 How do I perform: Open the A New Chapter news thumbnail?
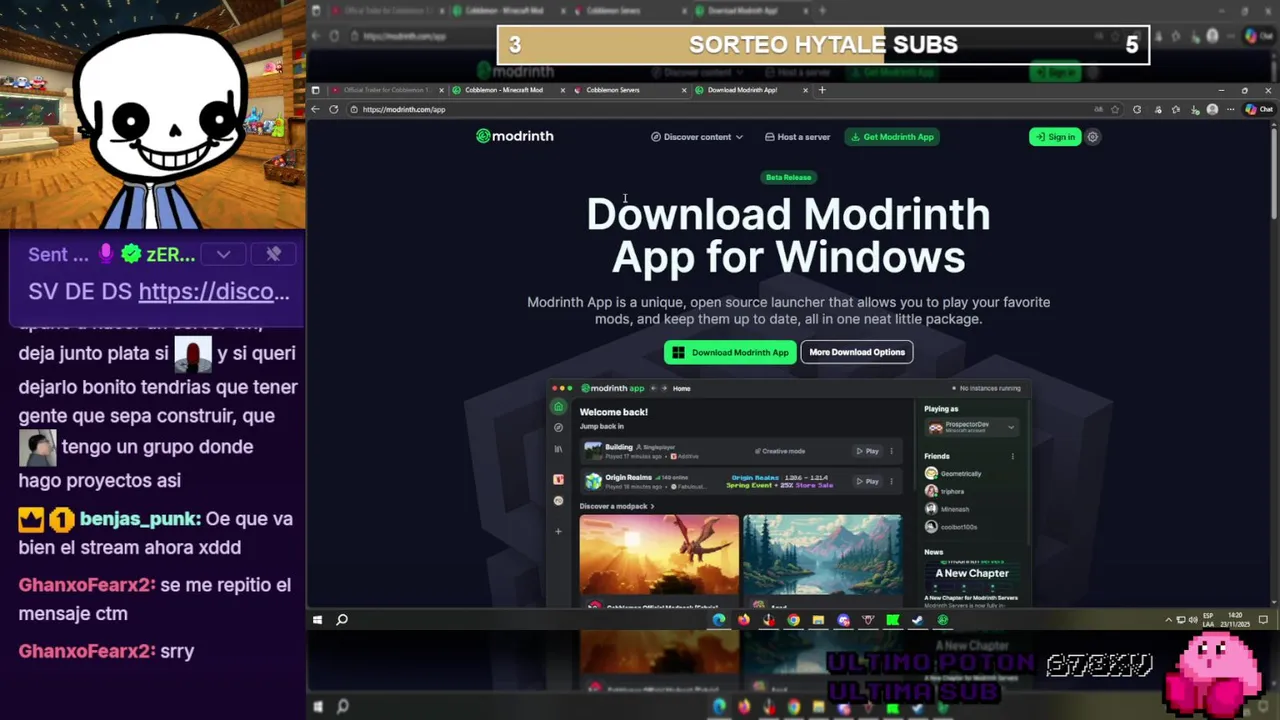coord(971,574)
